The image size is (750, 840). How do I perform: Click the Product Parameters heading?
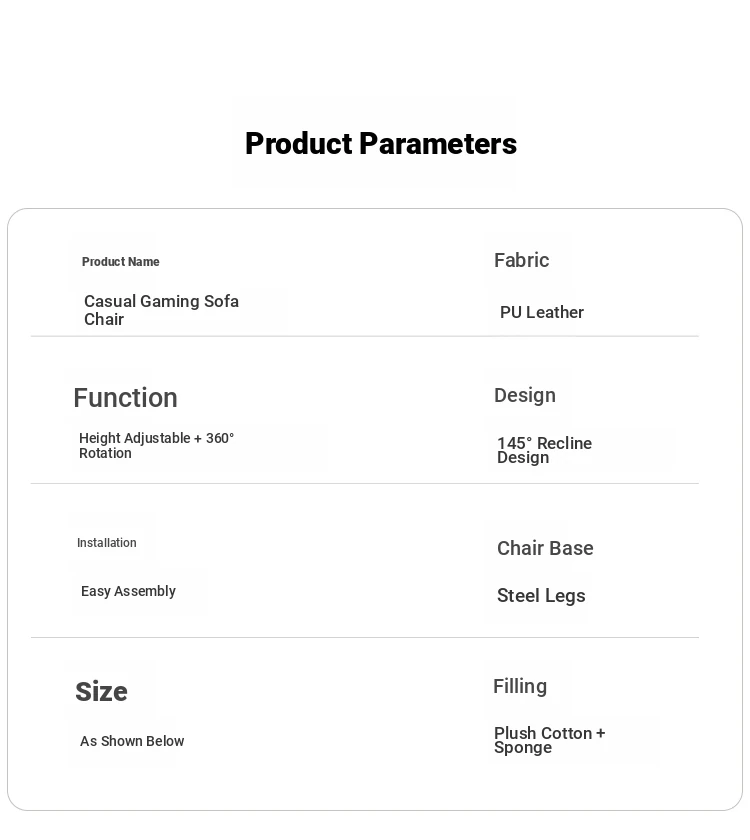click(381, 144)
